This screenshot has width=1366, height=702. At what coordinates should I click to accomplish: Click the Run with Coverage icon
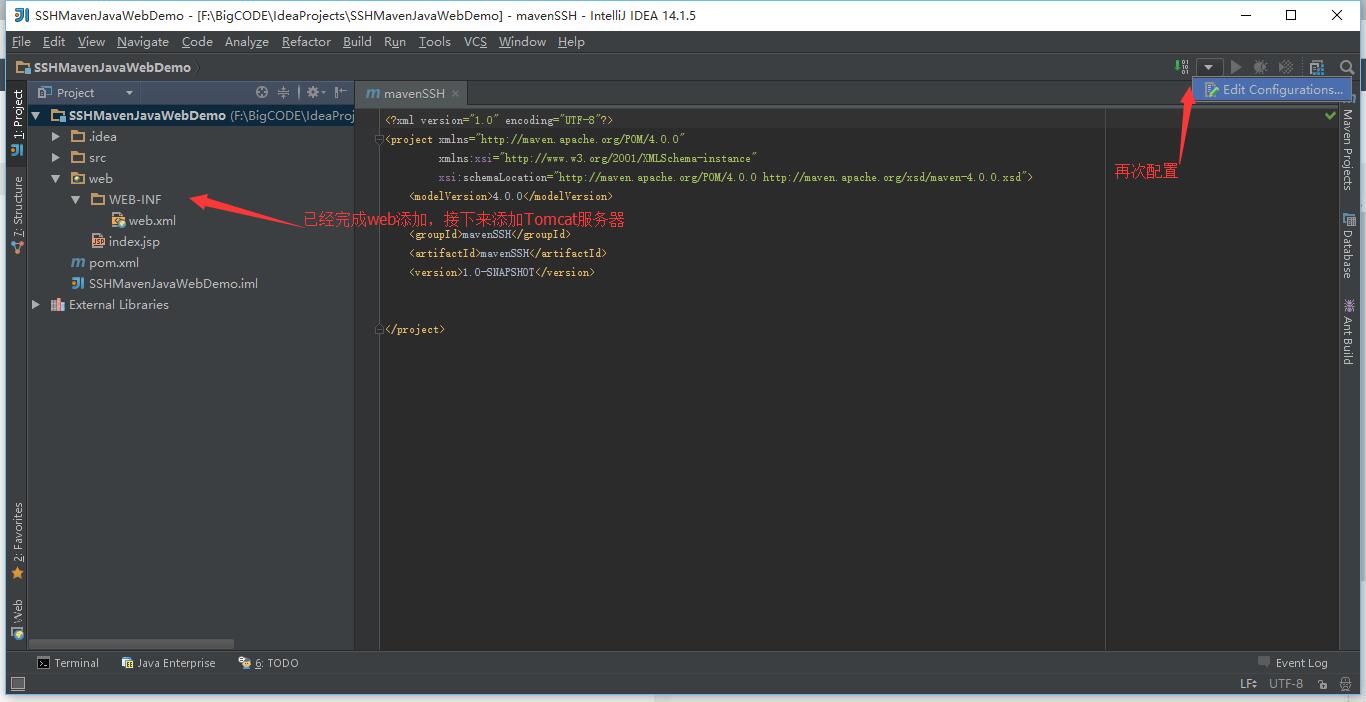[x=1286, y=67]
